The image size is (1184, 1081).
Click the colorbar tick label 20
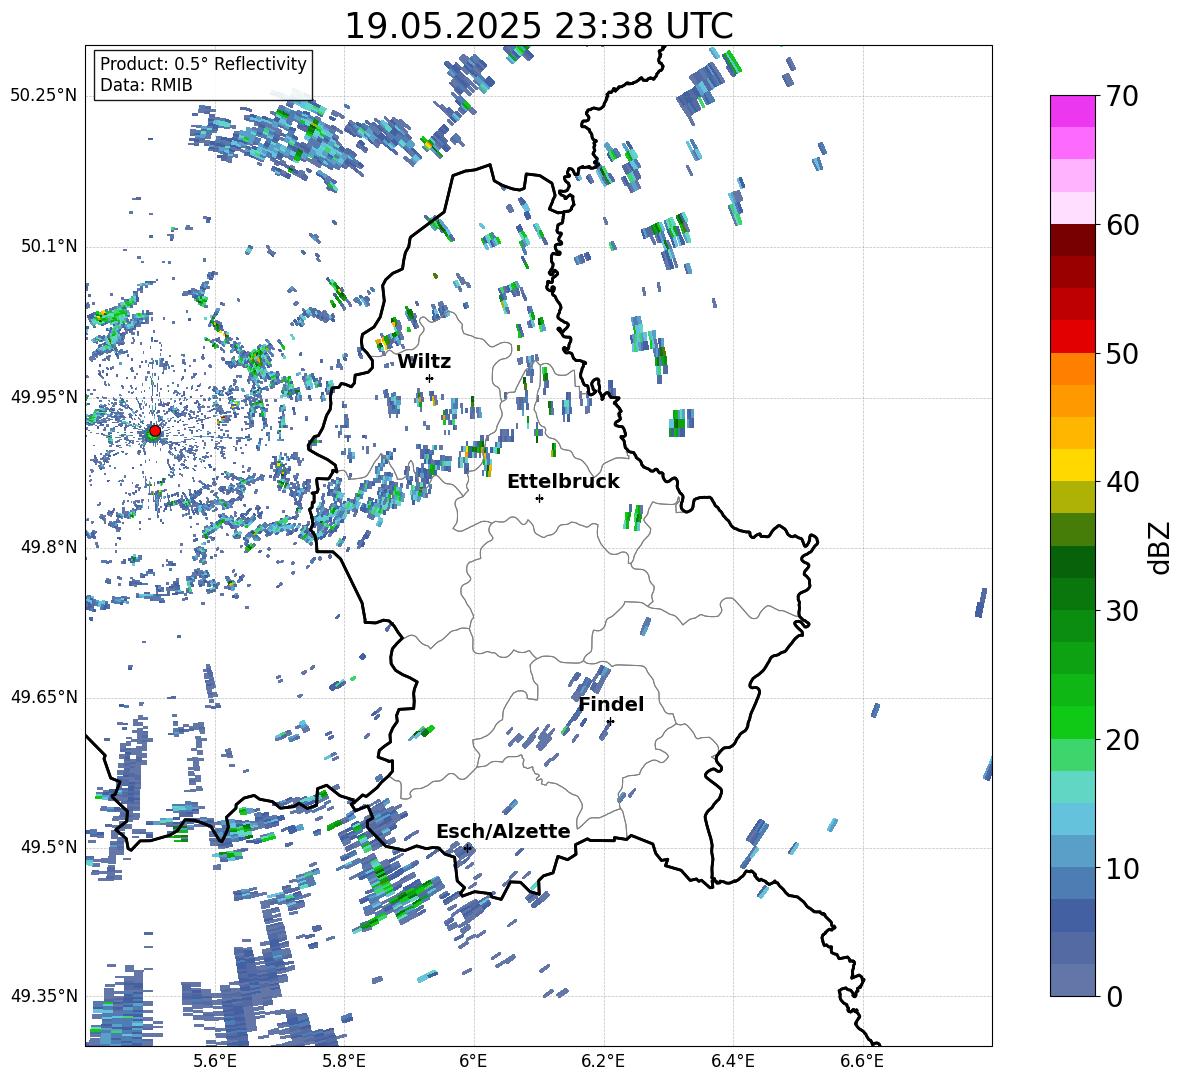(1122, 740)
